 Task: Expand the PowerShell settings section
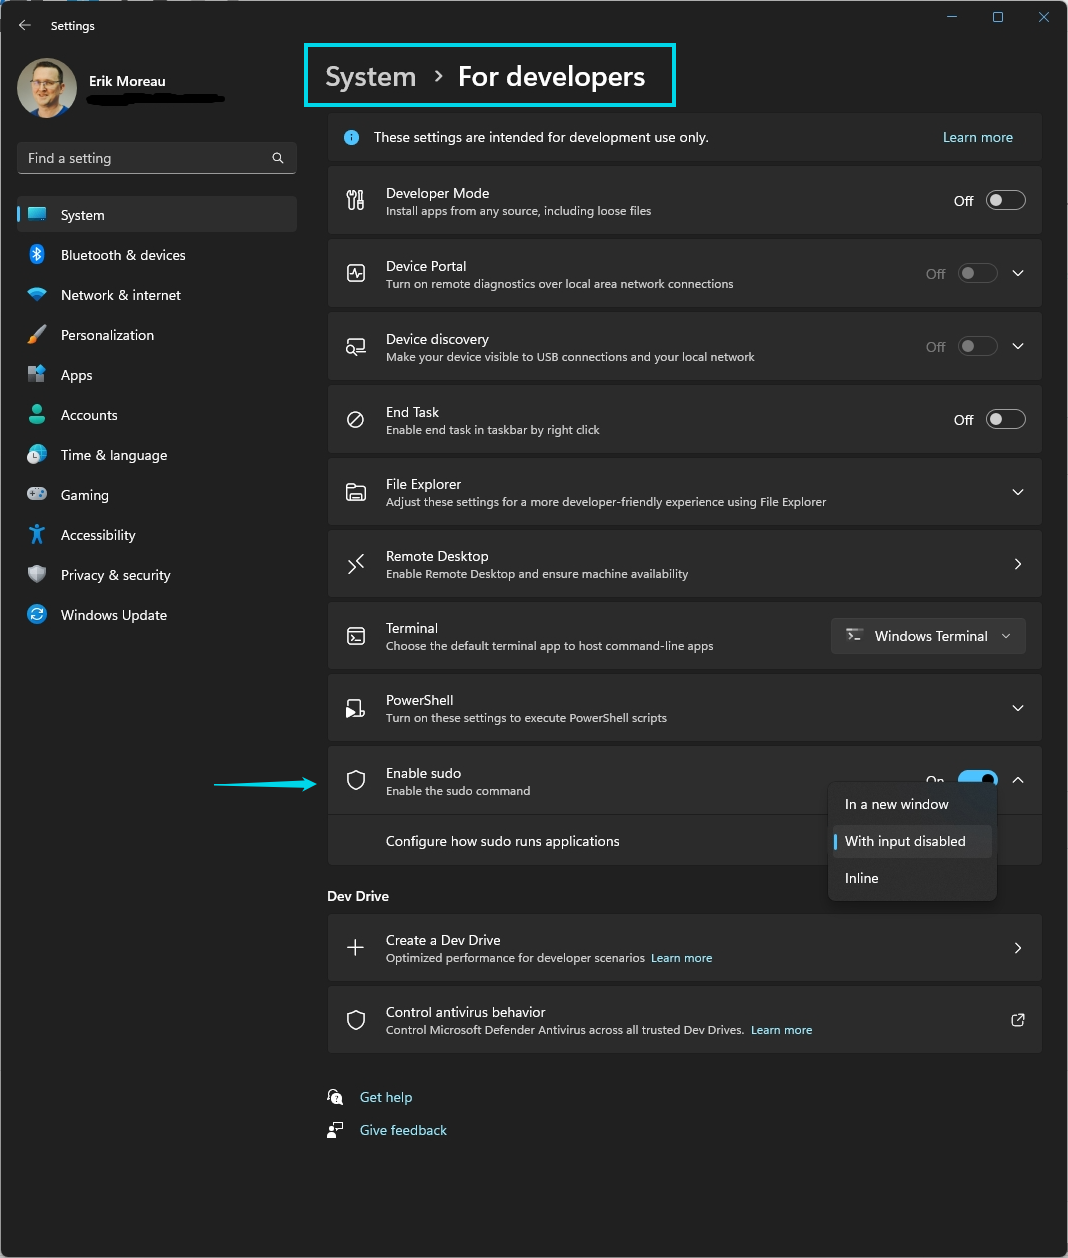(x=1017, y=708)
